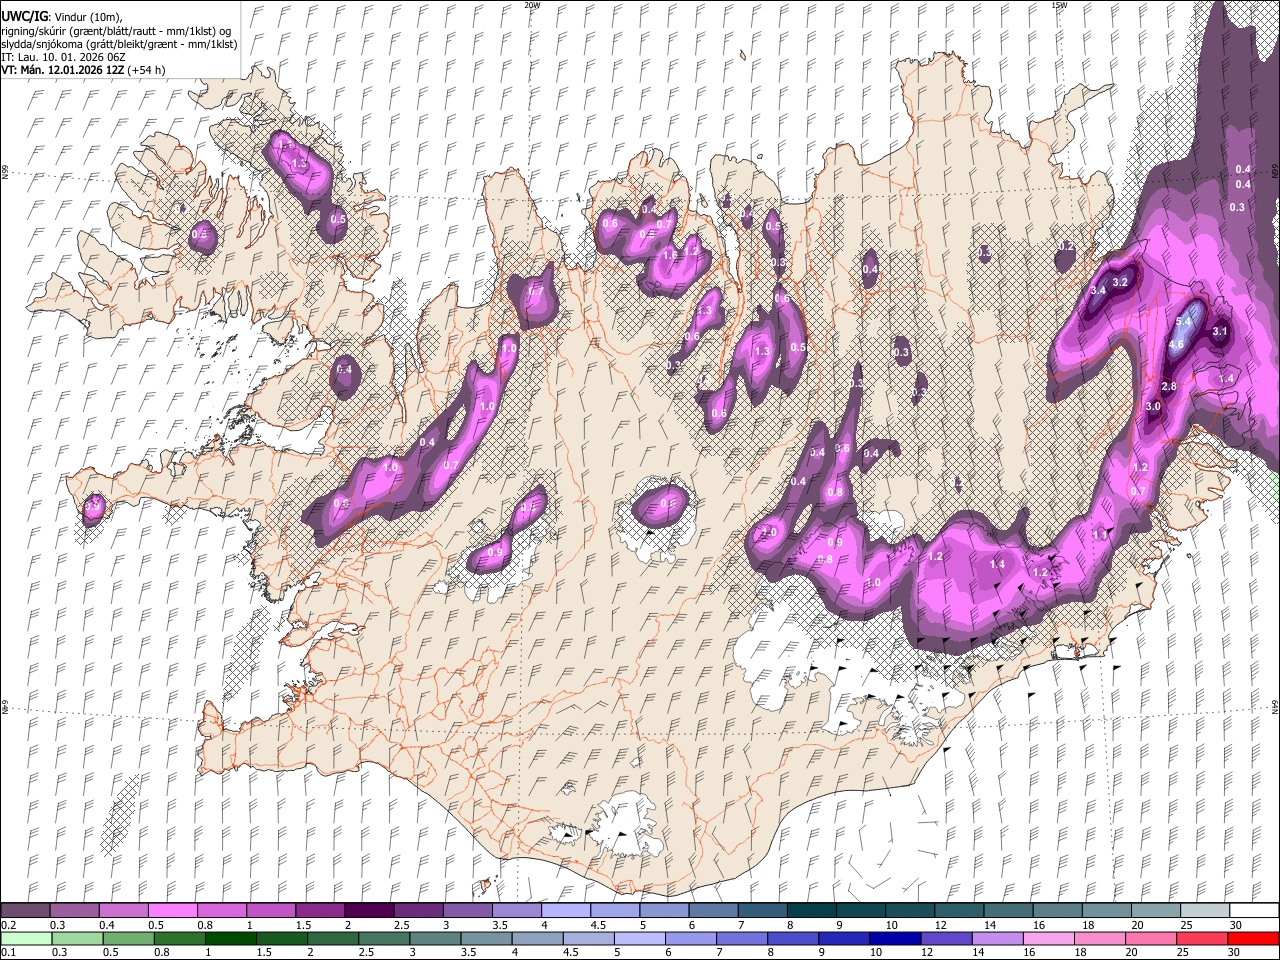The image size is (1280, 960).
Task: Click the '15W' longitude label
Action: pos(1059,5)
